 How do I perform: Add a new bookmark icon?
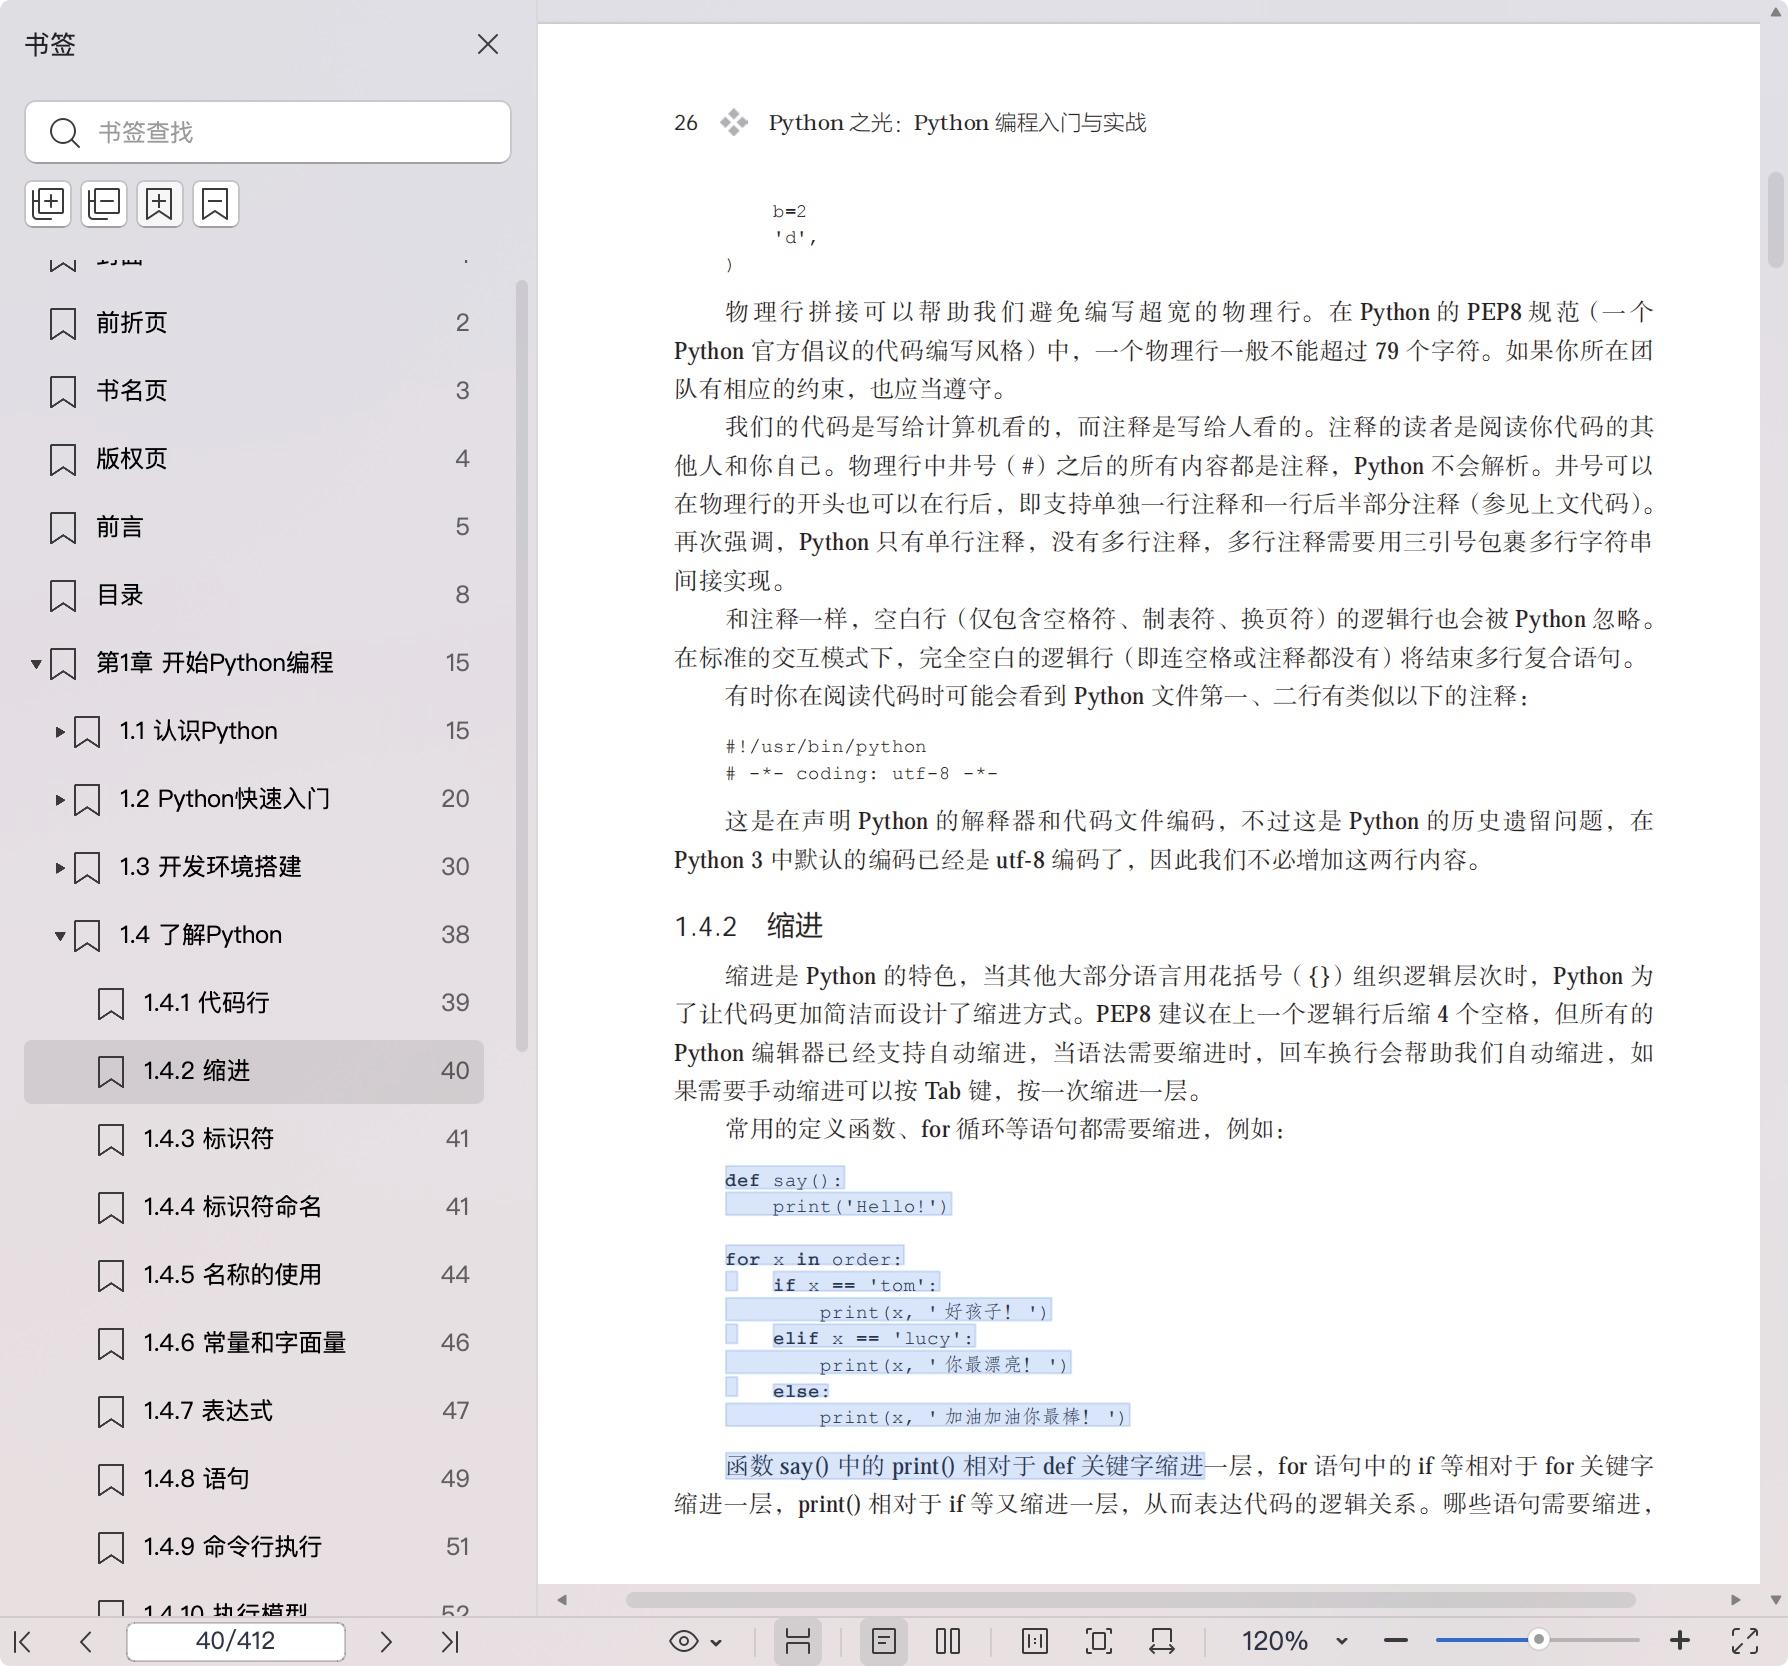160,204
